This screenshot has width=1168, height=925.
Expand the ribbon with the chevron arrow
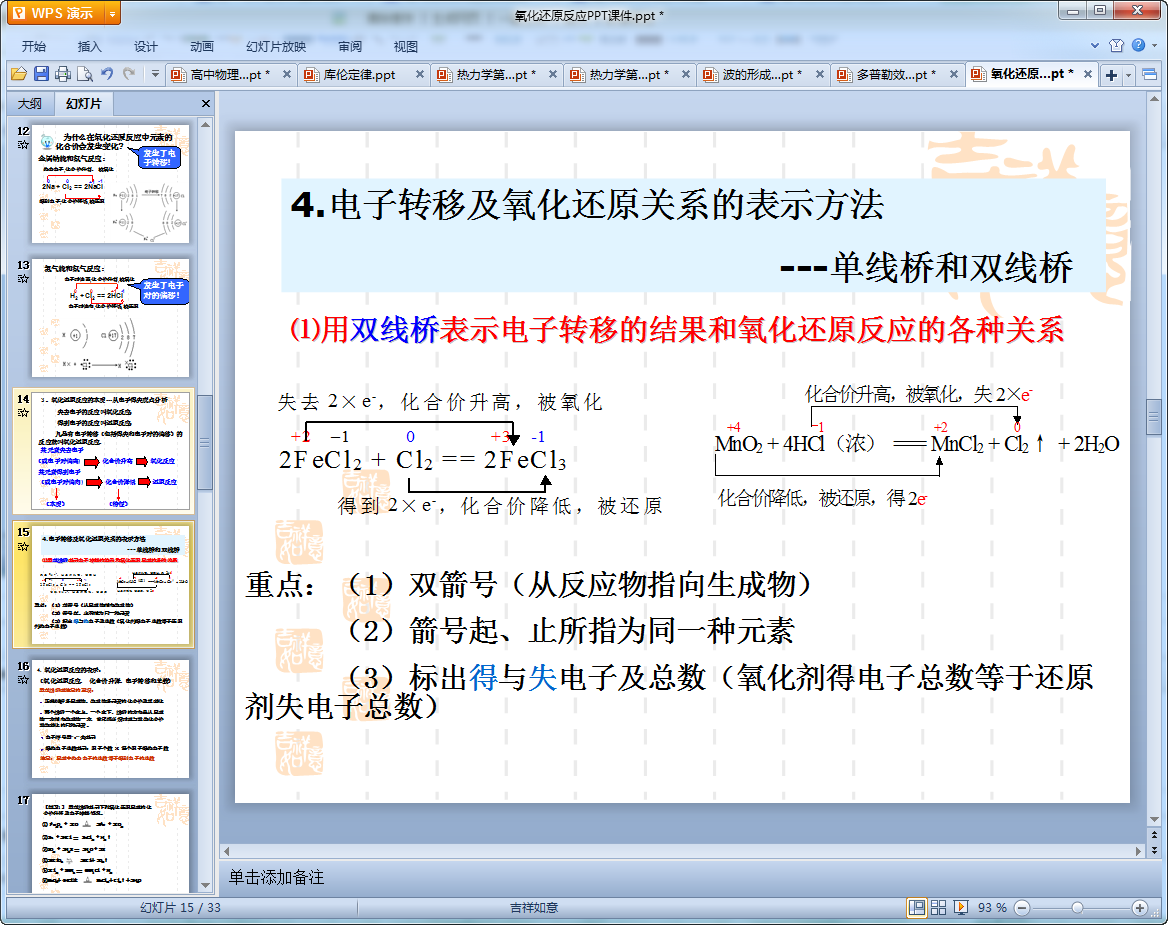(x=1095, y=45)
